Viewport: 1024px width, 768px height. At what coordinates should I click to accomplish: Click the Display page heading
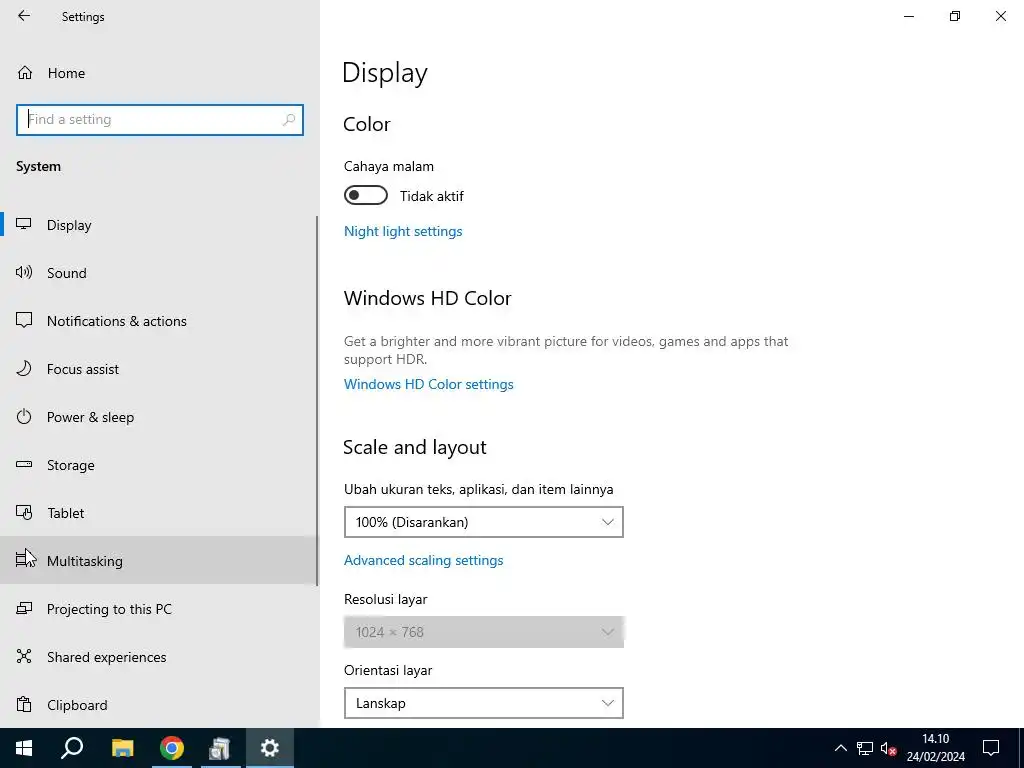click(x=385, y=73)
